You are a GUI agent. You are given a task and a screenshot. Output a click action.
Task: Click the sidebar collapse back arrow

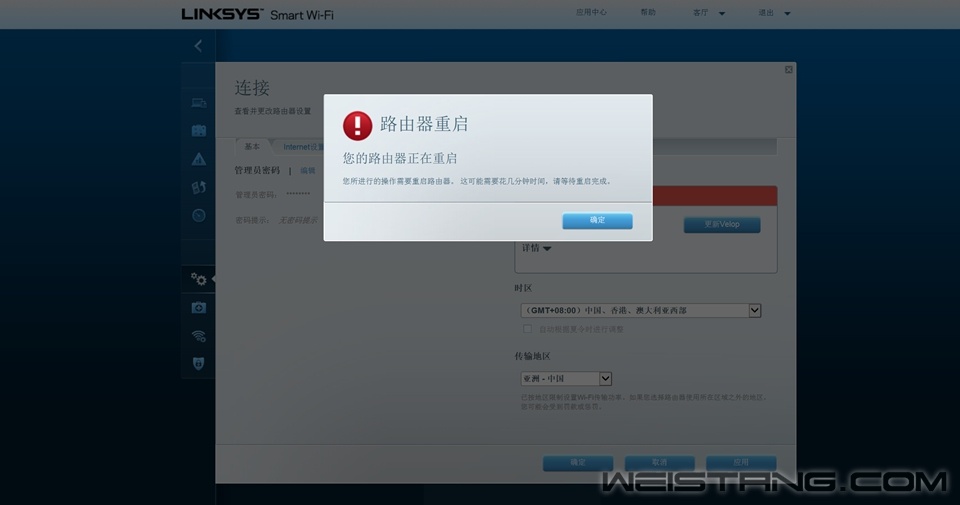pos(198,46)
